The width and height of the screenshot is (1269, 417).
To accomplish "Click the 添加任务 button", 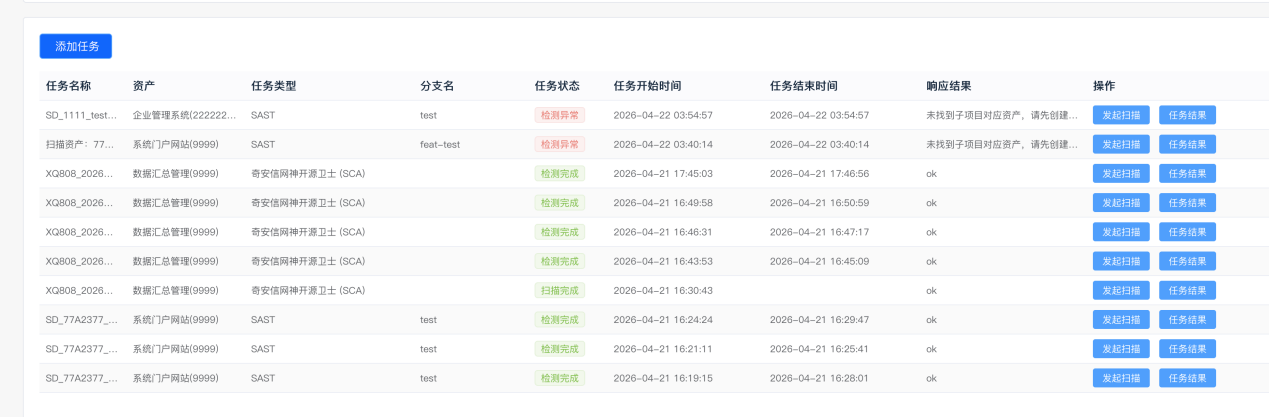I will 76,46.
